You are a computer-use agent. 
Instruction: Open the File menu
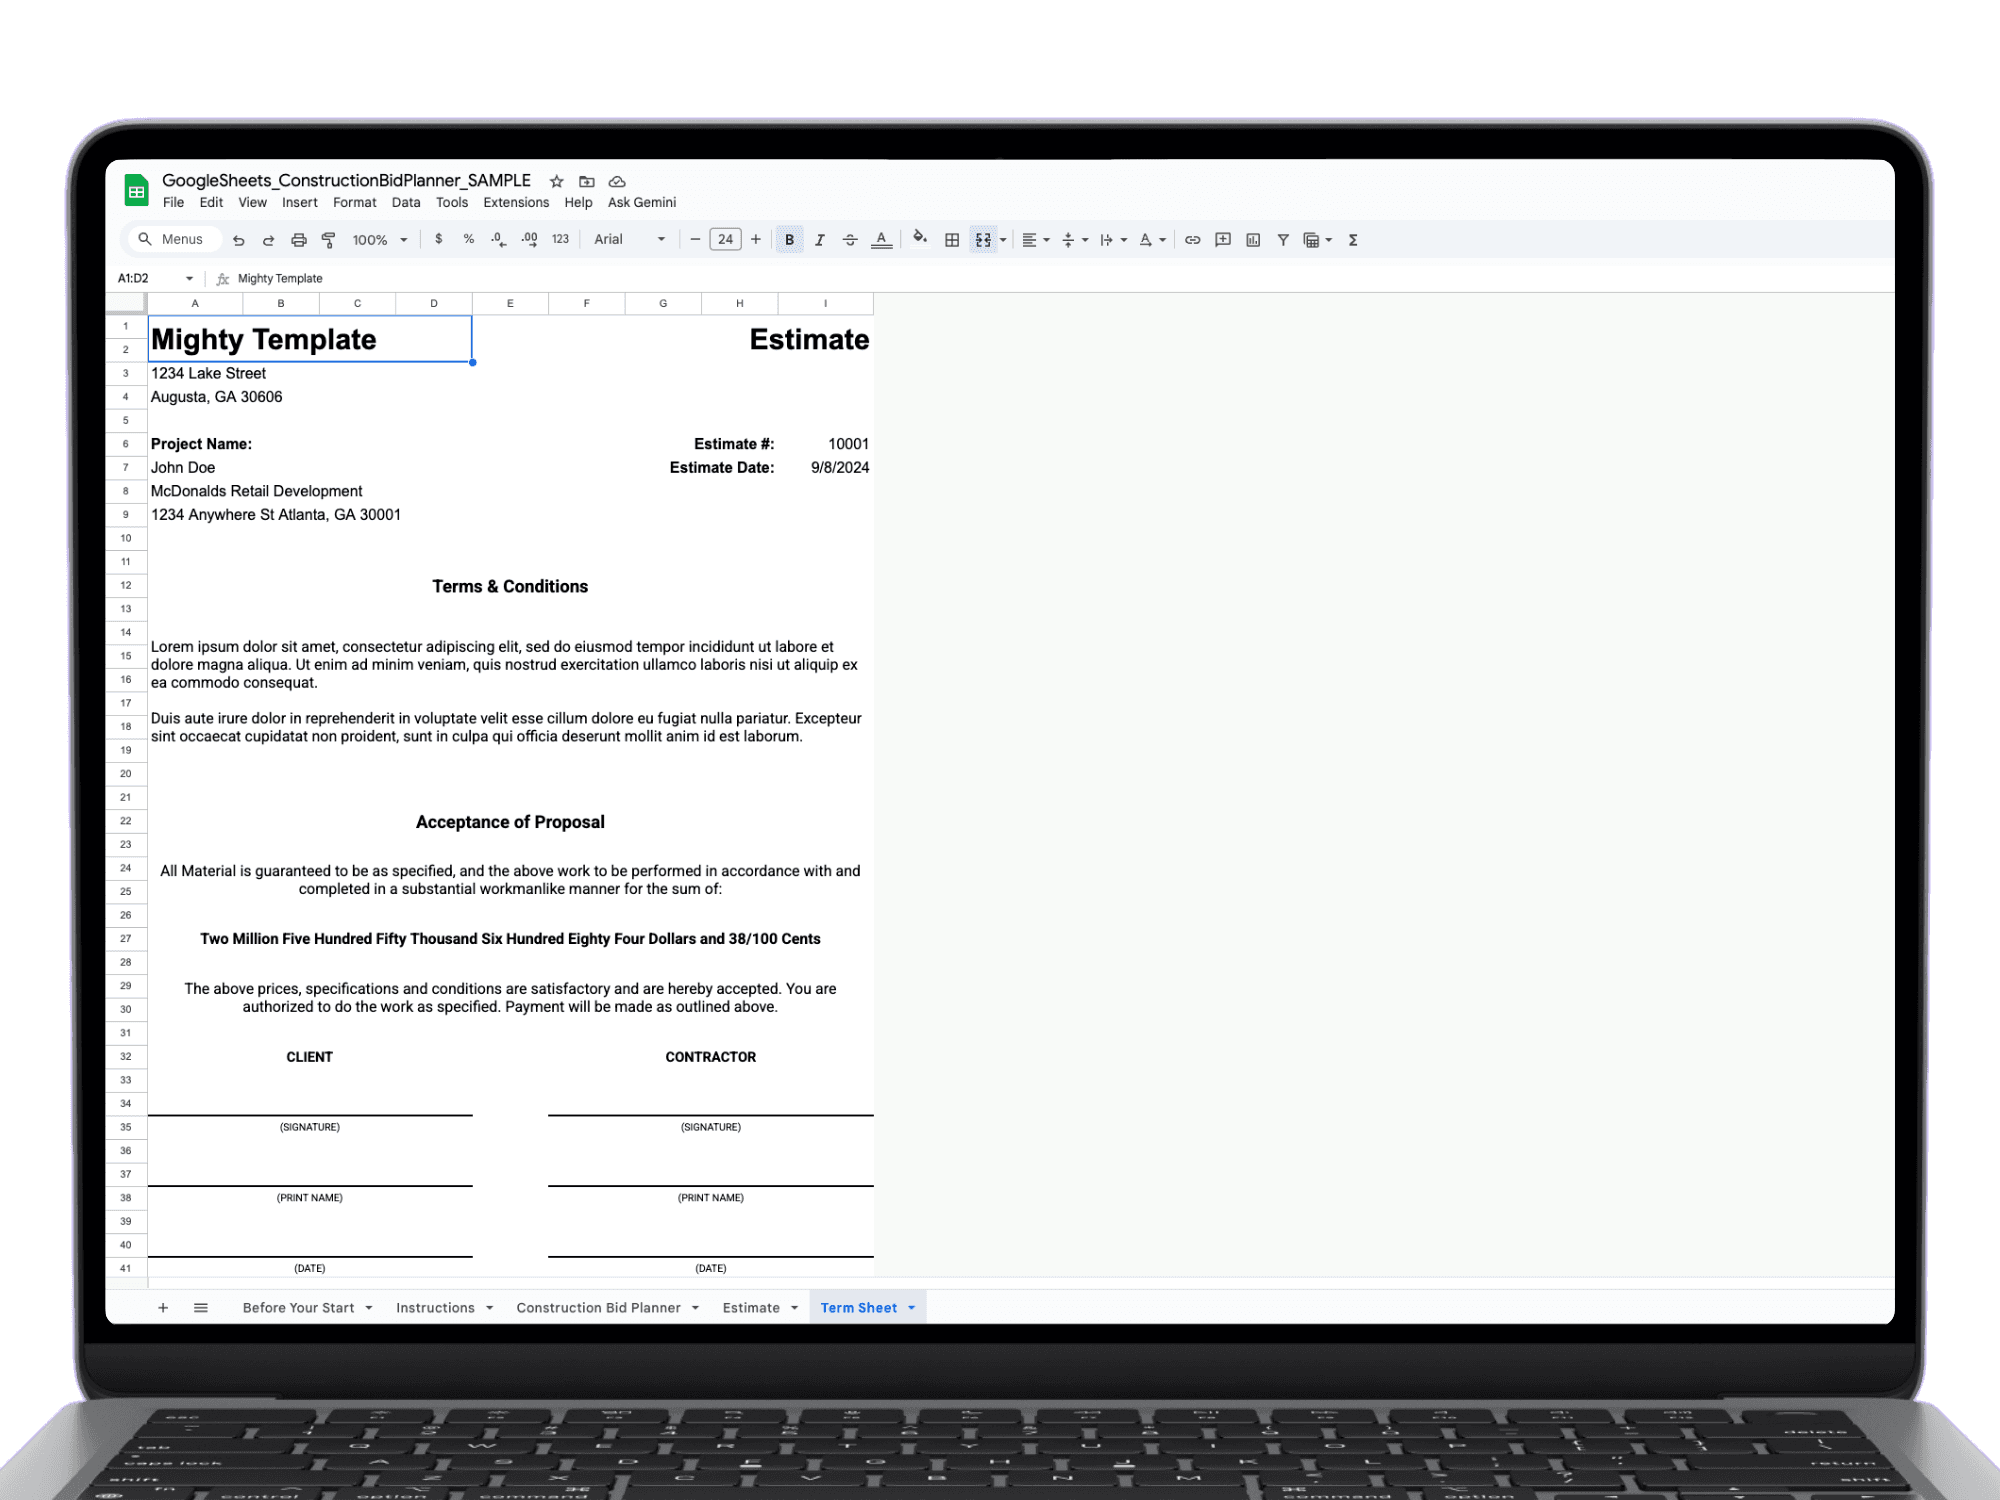(x=174, y=203)
